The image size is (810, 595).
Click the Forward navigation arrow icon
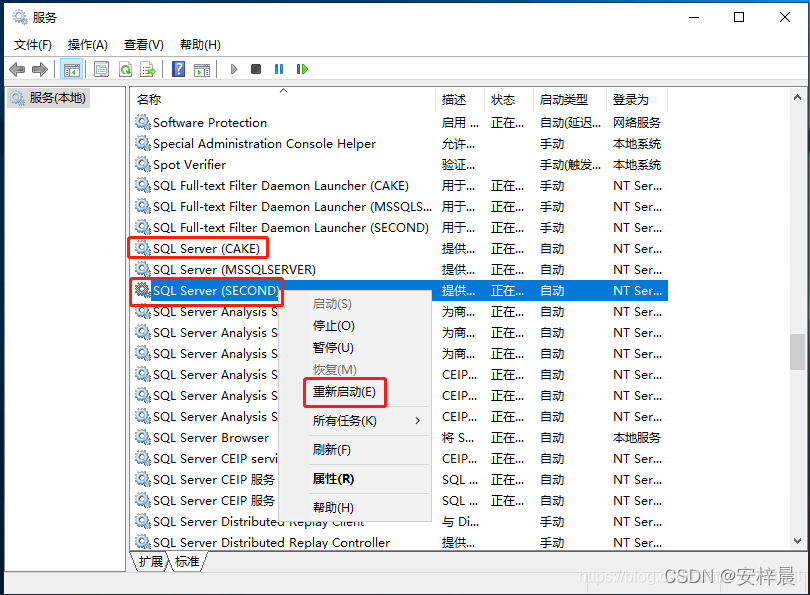pyautogui.click(x=40, y=69)
